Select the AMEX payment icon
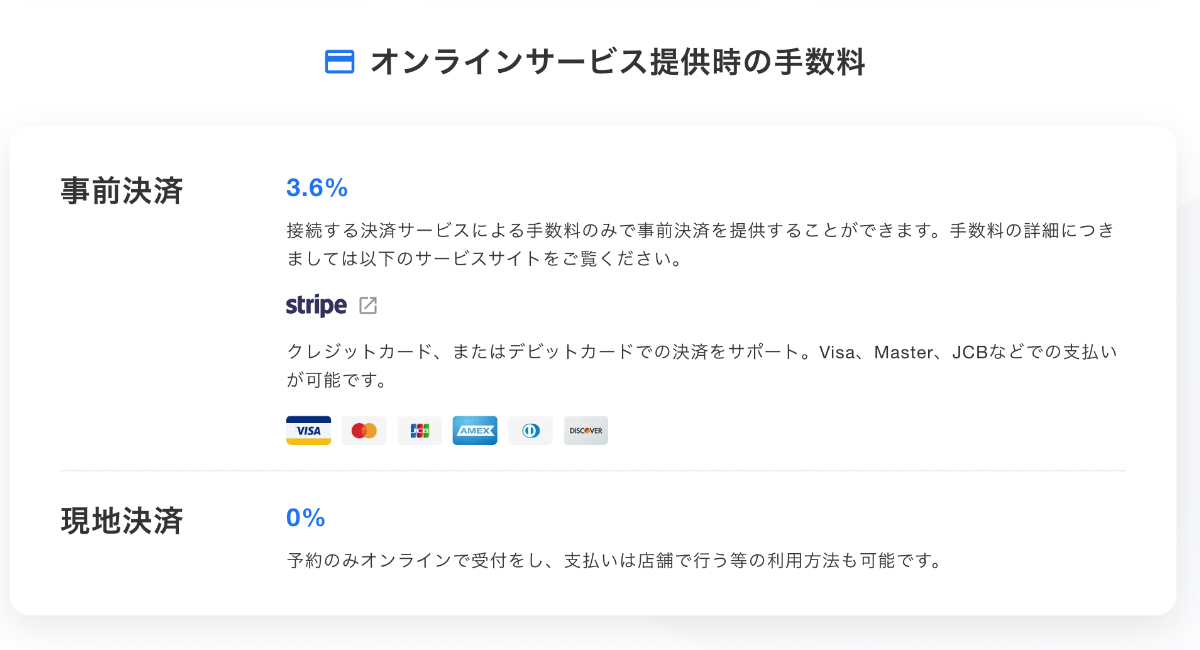 (x=475, y=430)
